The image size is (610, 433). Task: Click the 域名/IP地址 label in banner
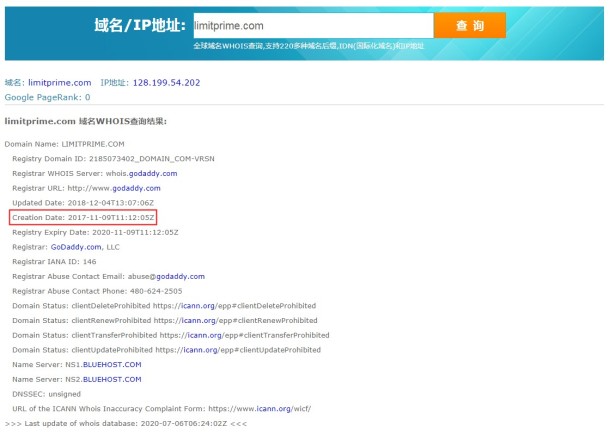coord(140,25)
